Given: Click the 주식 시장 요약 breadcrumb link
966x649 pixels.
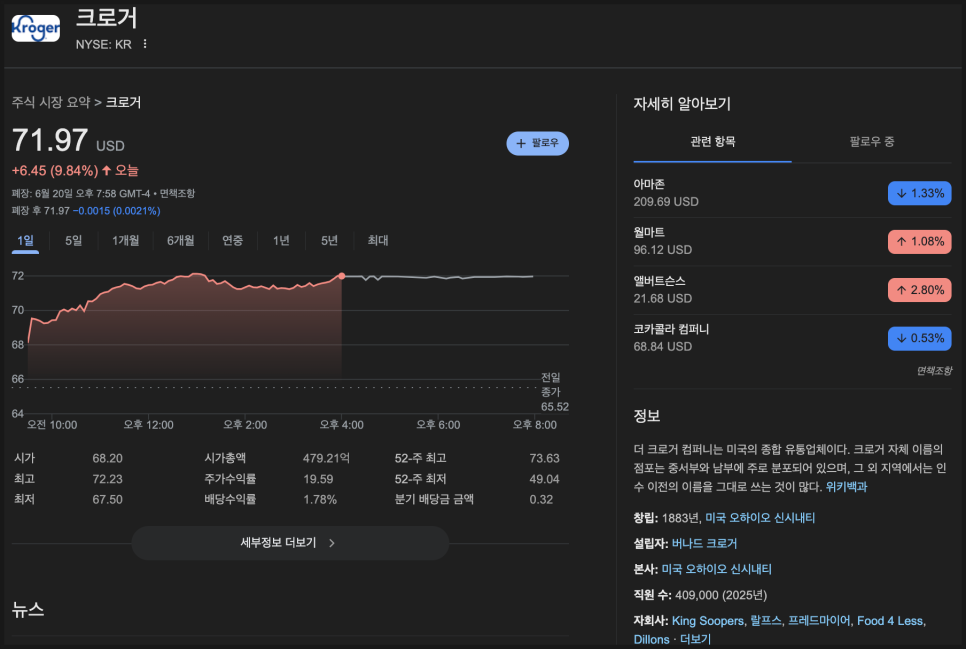Looking at the screenshot, I should (x=51, y=102).
